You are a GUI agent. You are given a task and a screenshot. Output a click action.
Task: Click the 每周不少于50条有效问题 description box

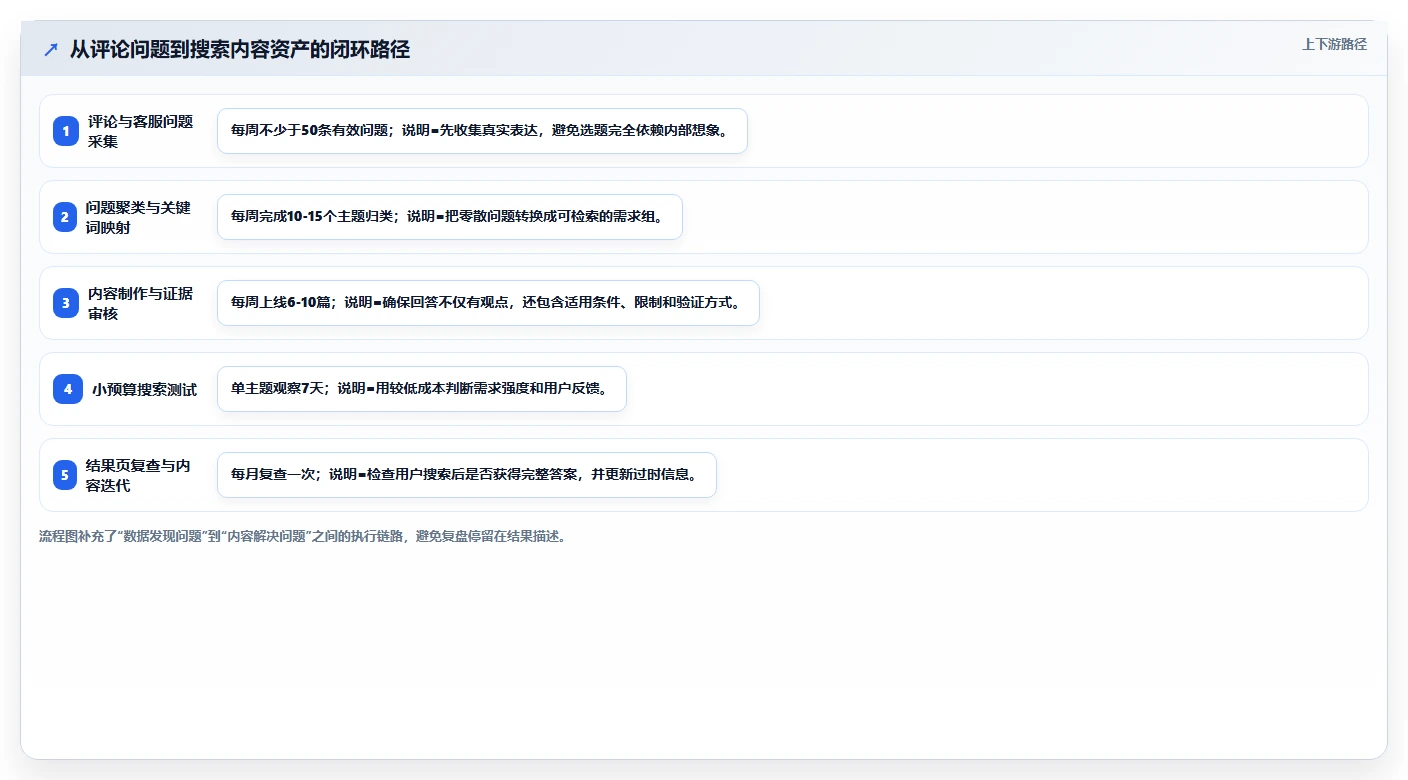coord(482,131)
